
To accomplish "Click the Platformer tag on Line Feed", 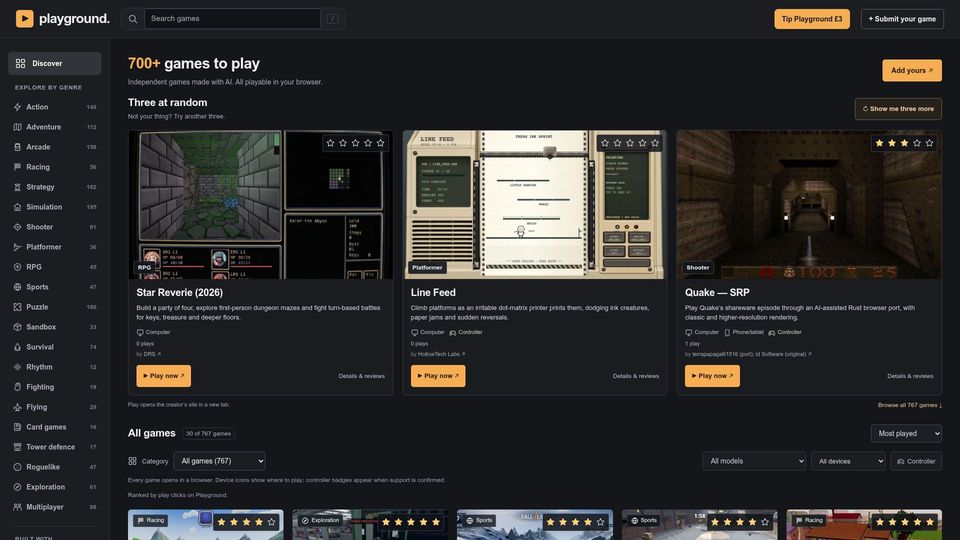I will (427, 268).
